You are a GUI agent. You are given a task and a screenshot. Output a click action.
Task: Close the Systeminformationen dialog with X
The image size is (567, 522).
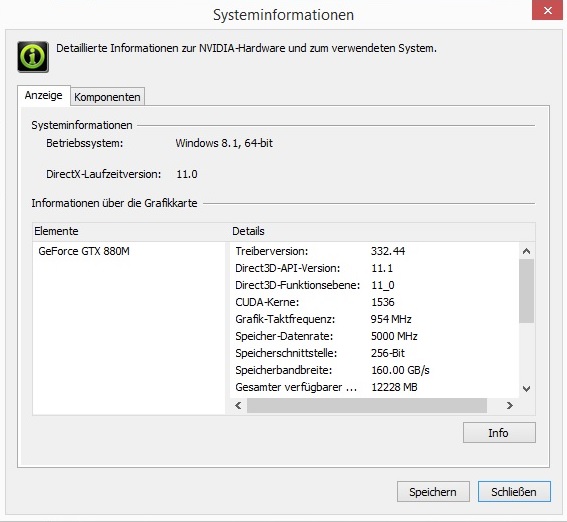(547, 10)
